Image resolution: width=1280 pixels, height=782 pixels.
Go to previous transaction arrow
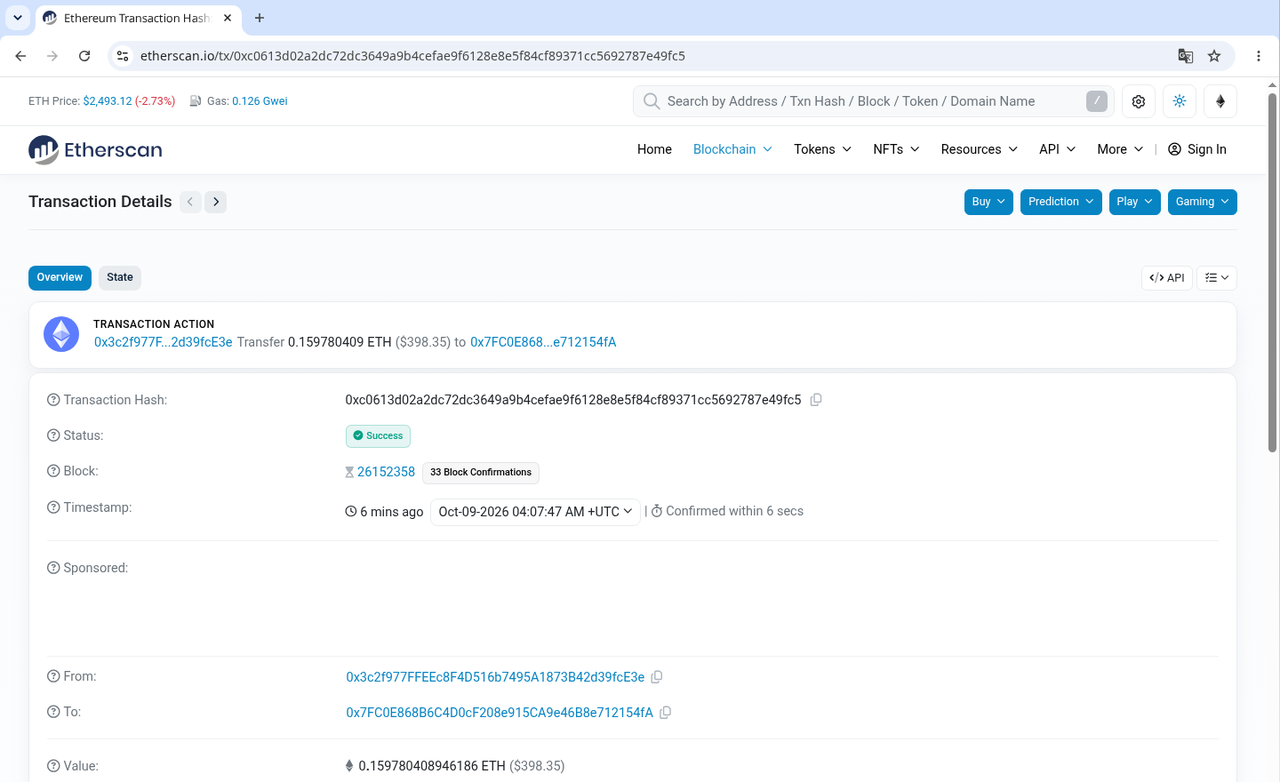point(190,202)
